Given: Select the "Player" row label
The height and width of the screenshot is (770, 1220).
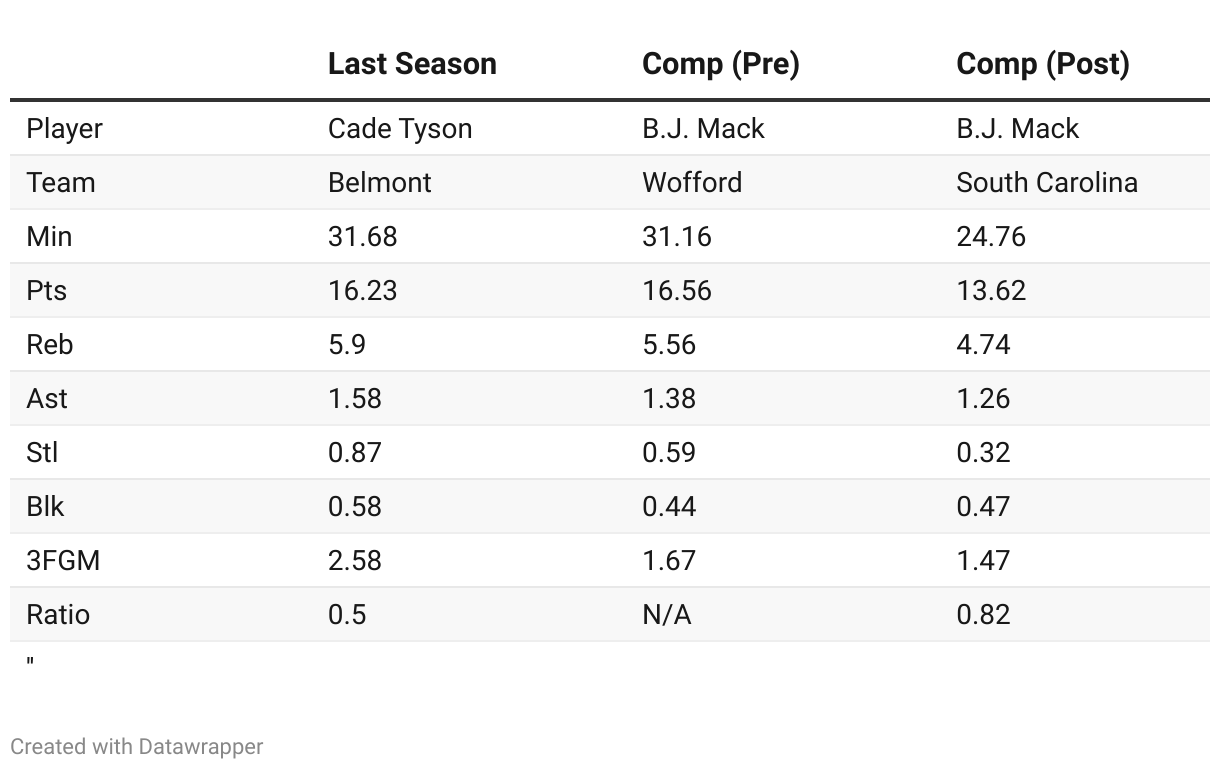Looking at the screenshot, I should tap(65, 129).
